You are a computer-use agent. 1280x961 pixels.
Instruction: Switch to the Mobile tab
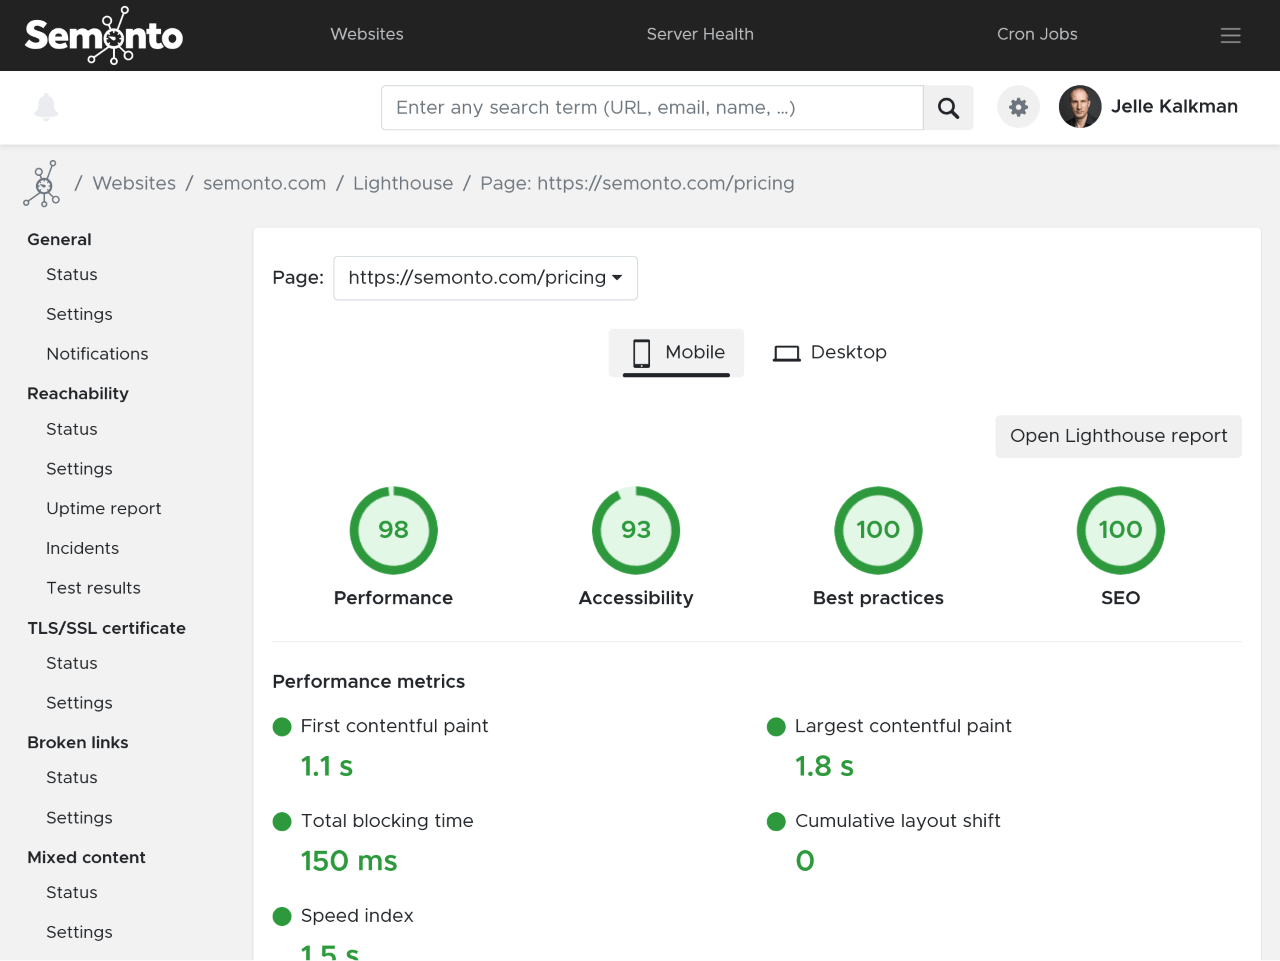click(x=676, y=353)
